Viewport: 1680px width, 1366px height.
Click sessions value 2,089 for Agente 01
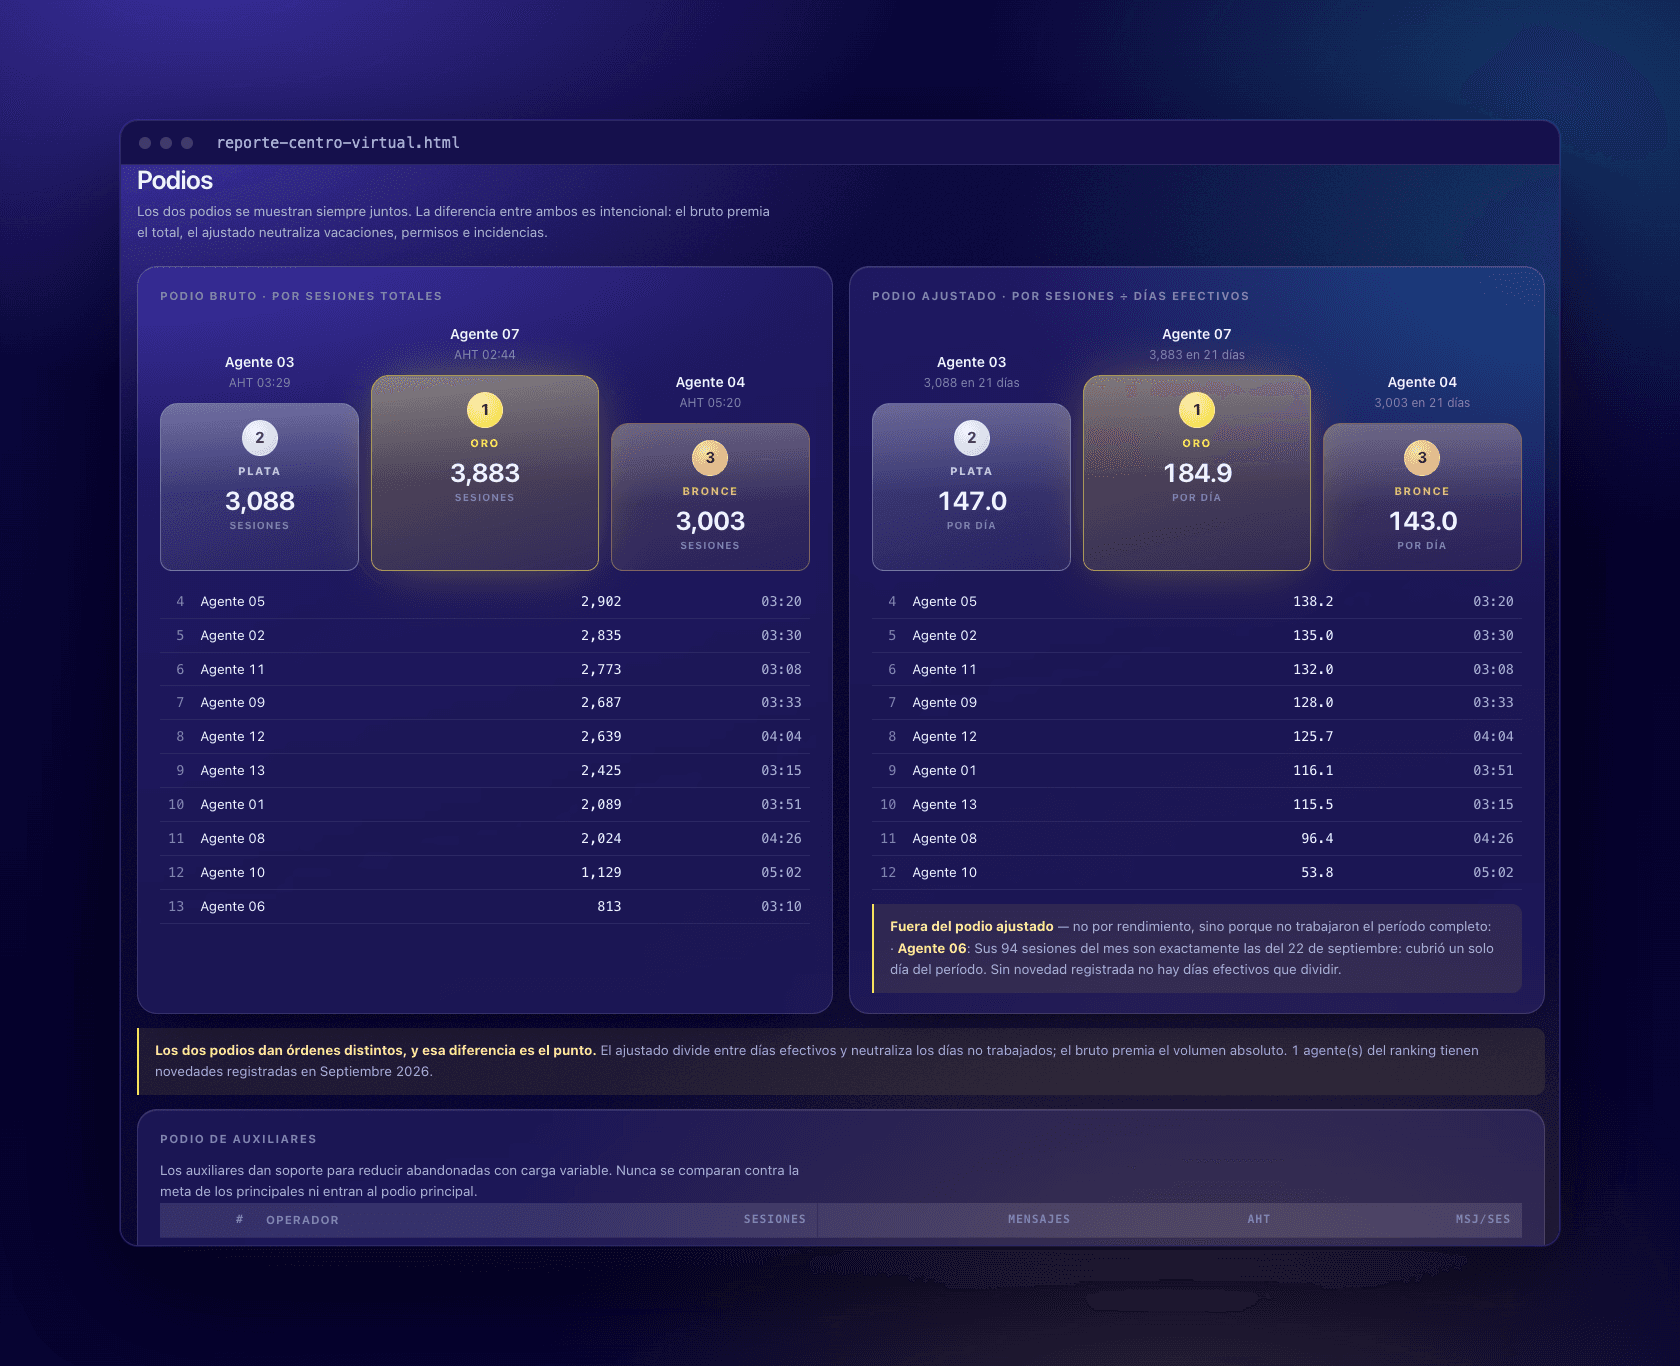click(601, 805)
